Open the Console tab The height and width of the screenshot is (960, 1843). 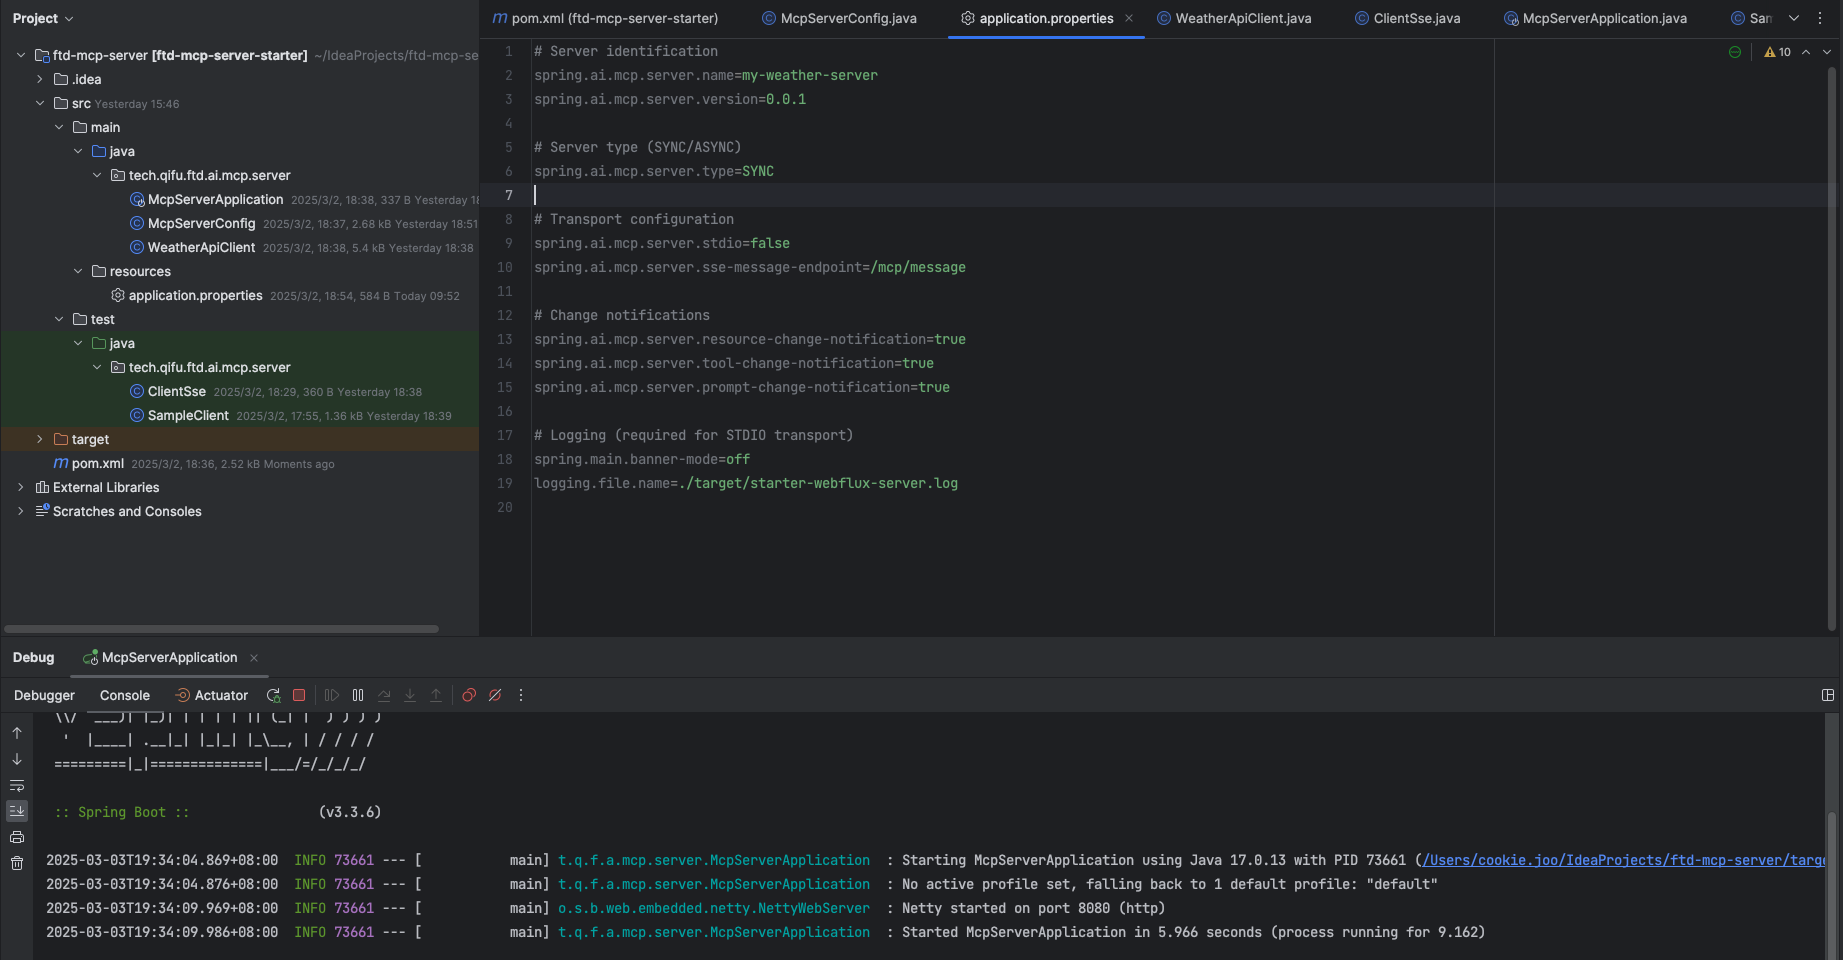[125, 695]
